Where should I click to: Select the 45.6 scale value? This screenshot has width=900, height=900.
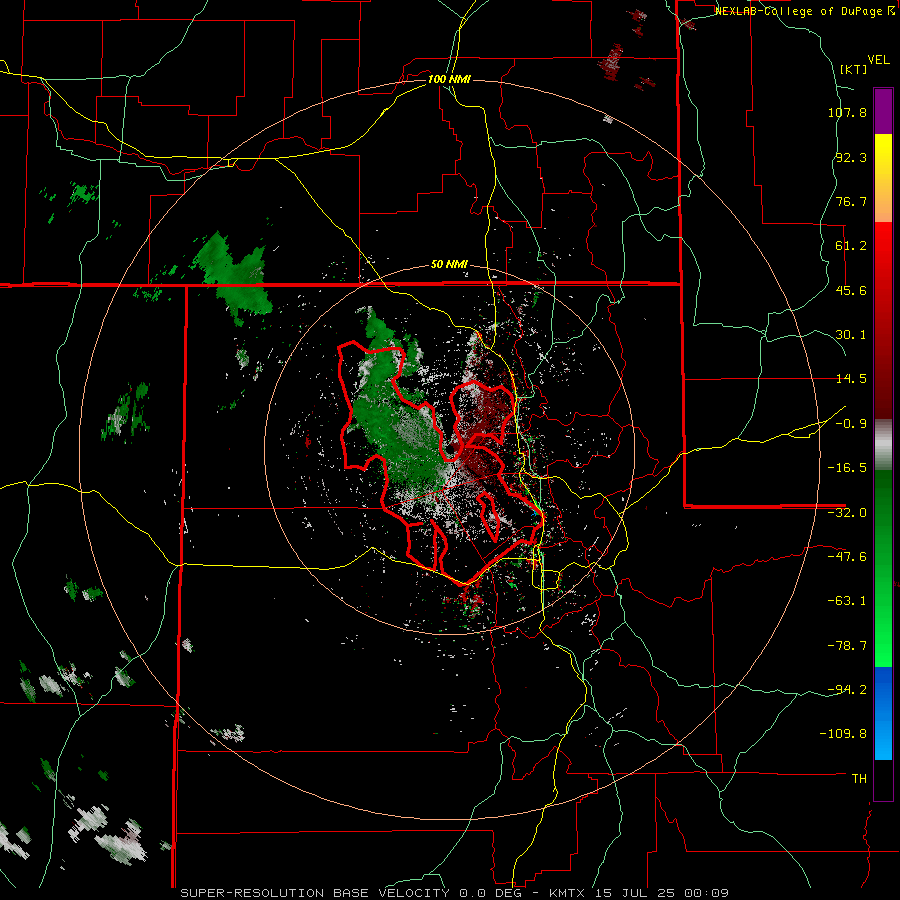point(851,290)
